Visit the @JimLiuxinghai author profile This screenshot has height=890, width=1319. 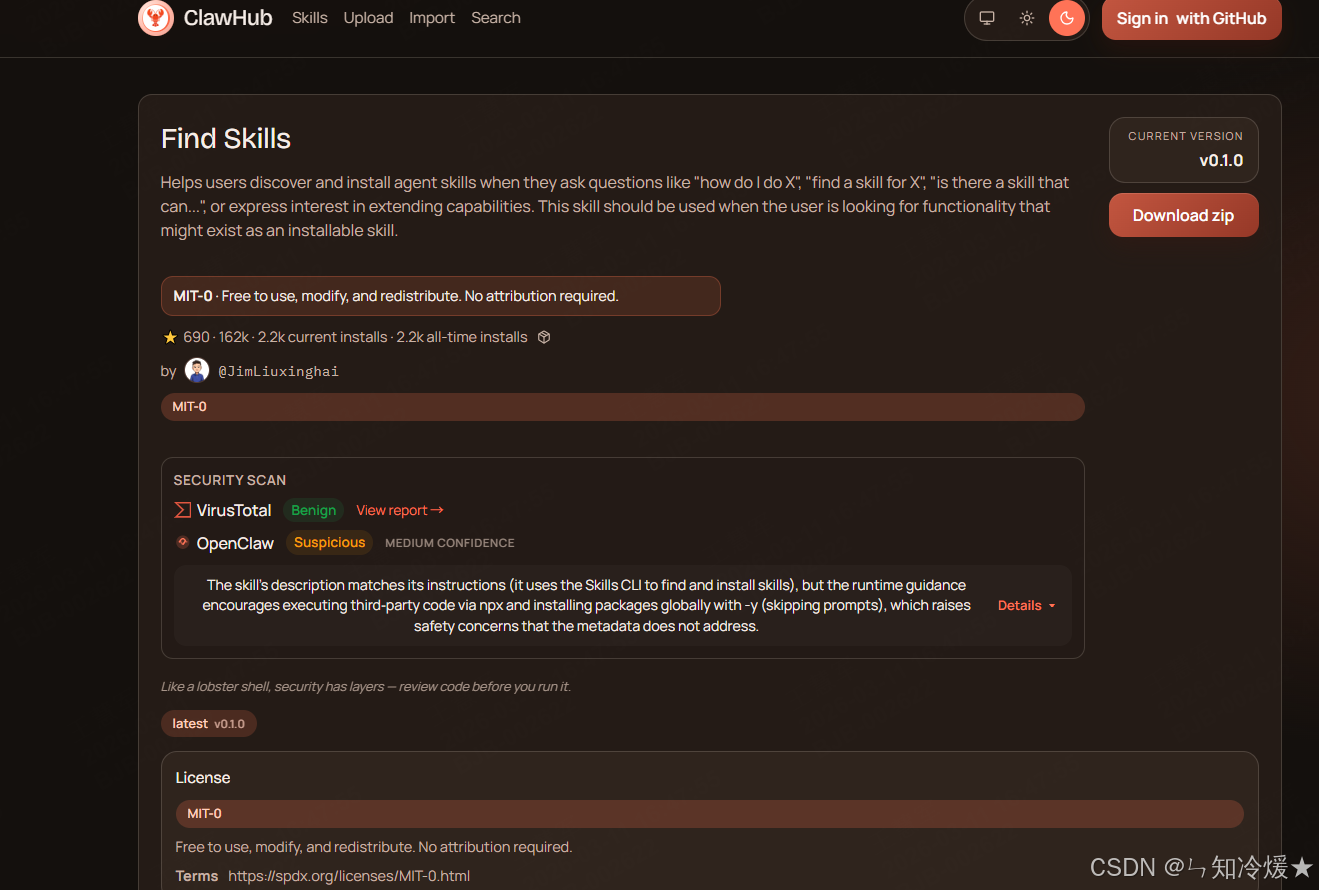(x=279, y=371)
